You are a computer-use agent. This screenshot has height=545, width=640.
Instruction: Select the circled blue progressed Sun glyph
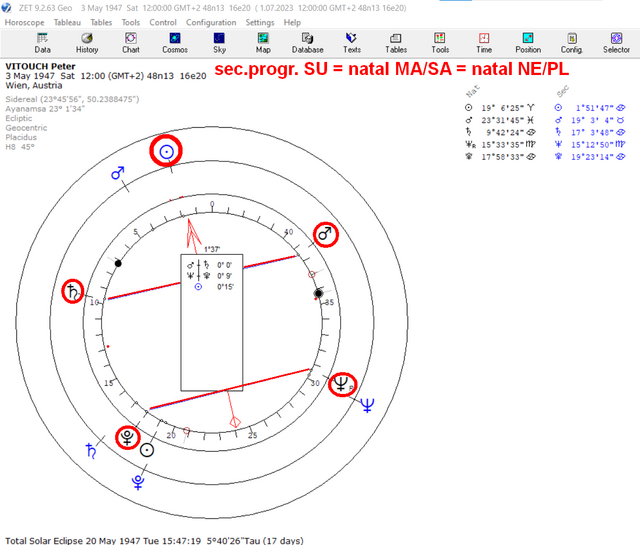[166, 151]
